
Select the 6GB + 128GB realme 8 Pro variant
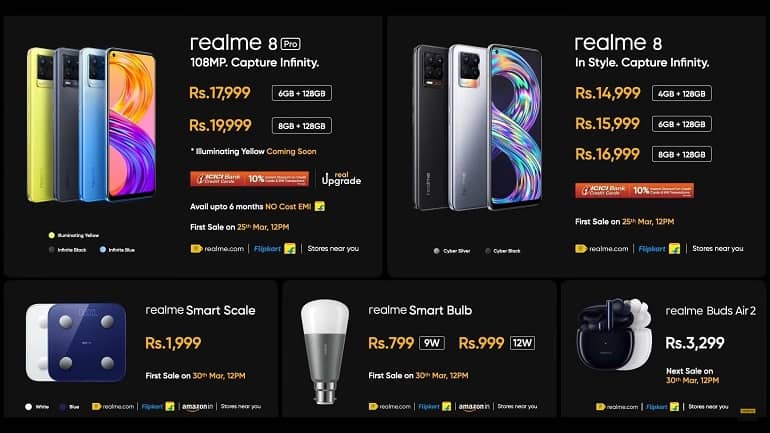coord(302,93)
